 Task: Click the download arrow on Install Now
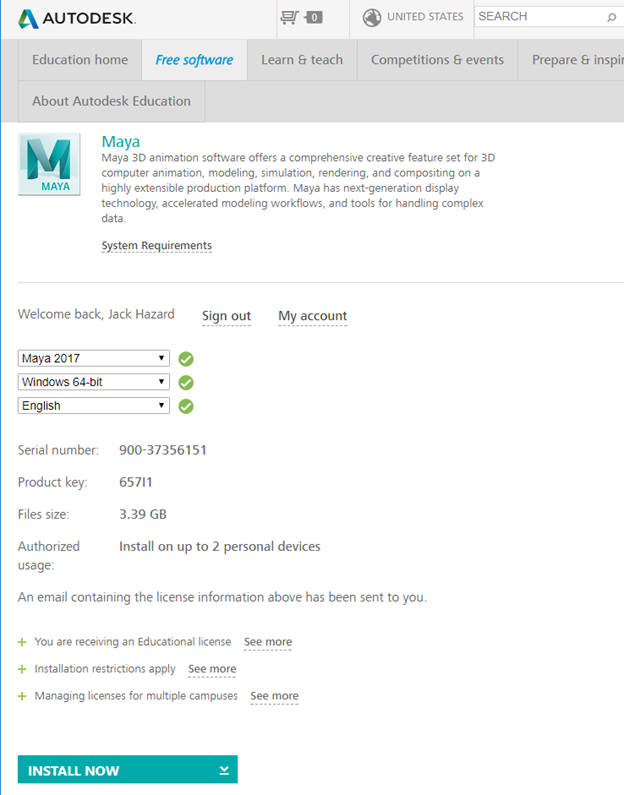point(224,771)
